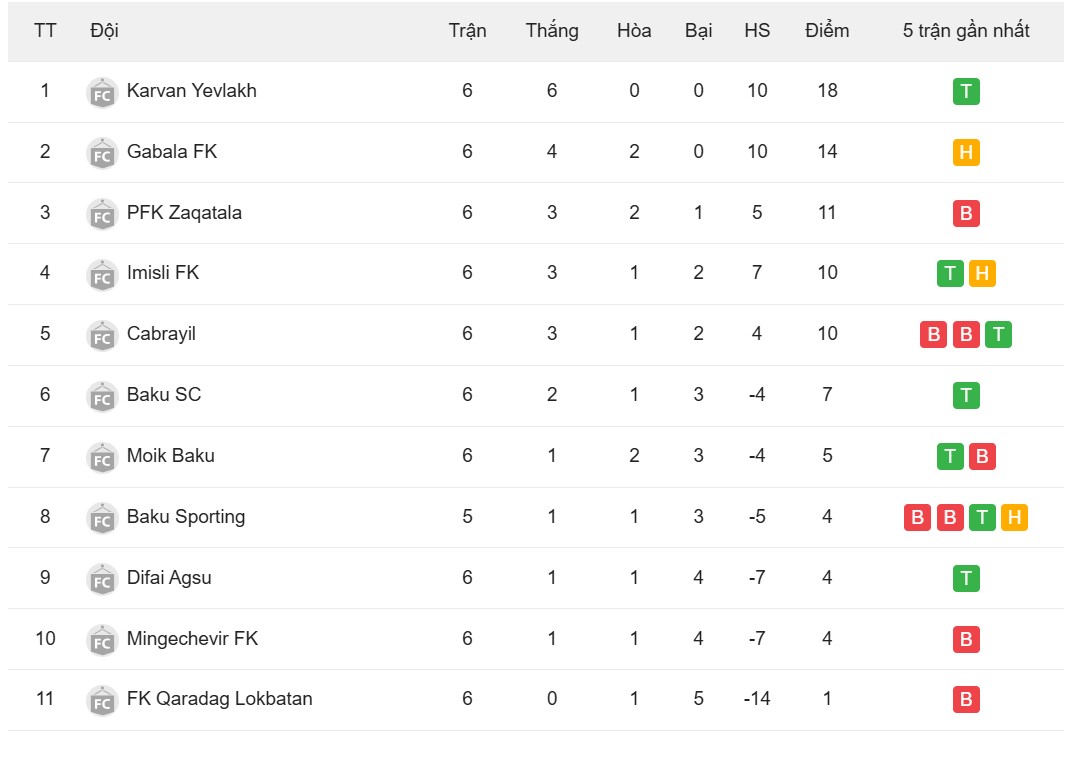The image size is (1072, 768).
Task: Click PFK Zaqatala's red B result badge
Action: (966, 214)
